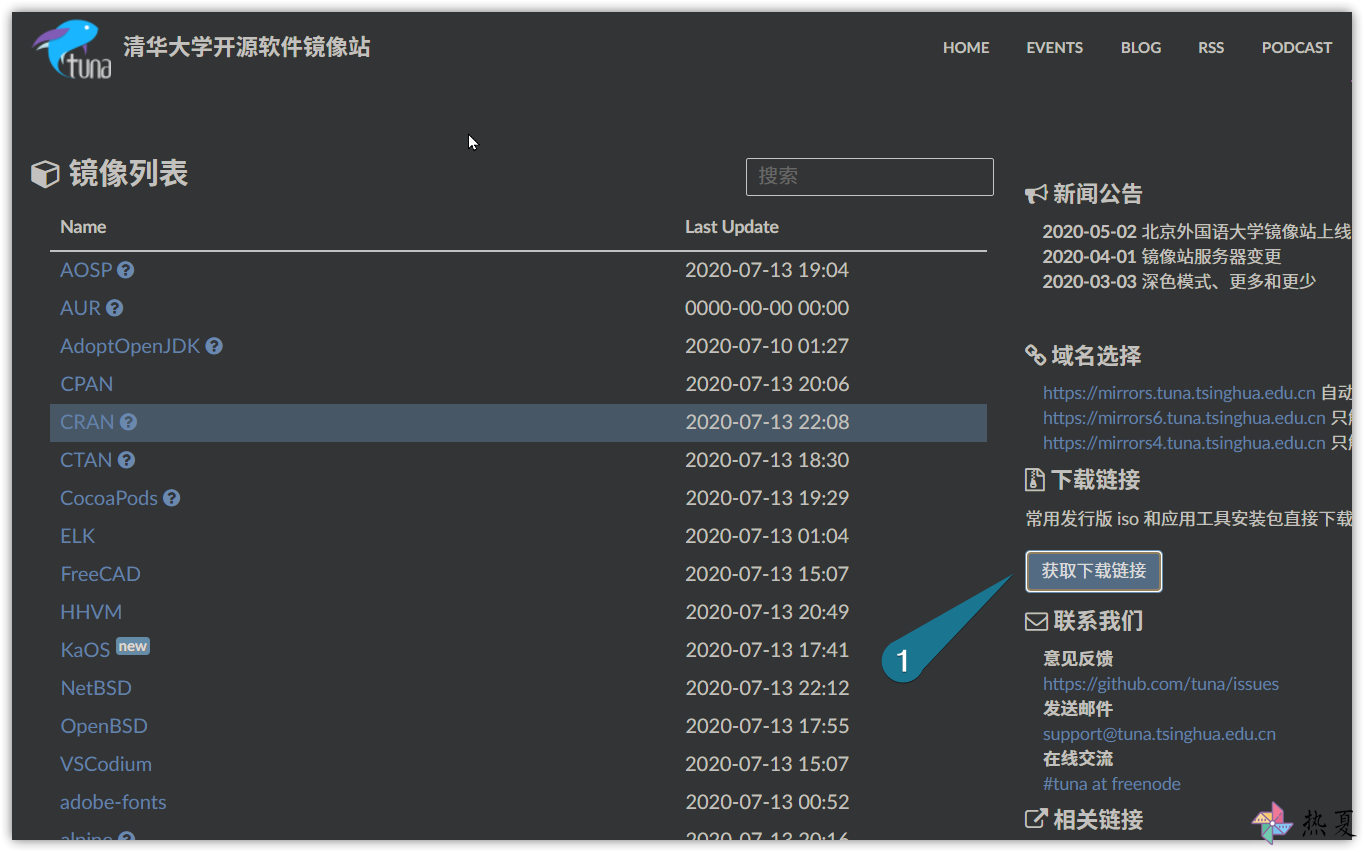1364x852 pixels.
Task: Open the help icon beside CTAN
Action: [x=126, y=460]
